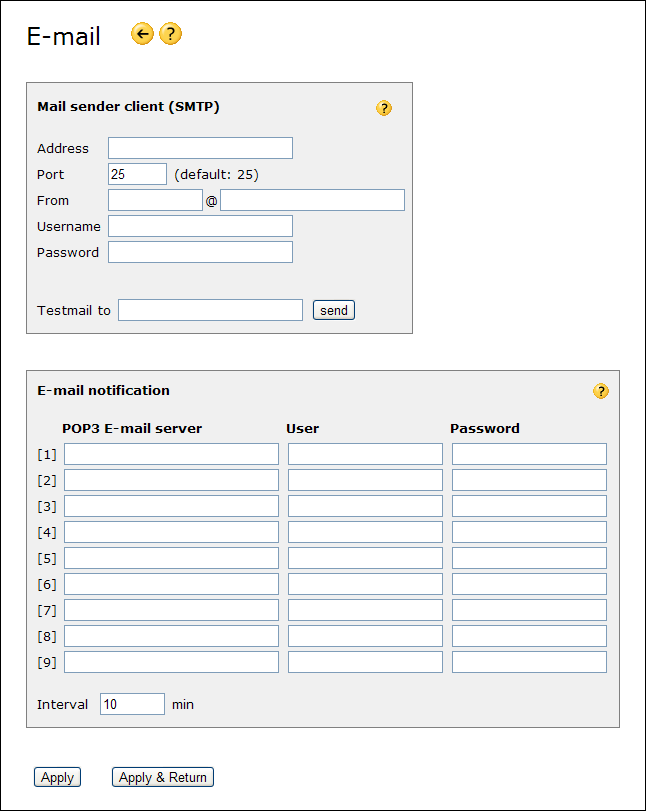Select the SMTP Port field

[x=137, y=174]
